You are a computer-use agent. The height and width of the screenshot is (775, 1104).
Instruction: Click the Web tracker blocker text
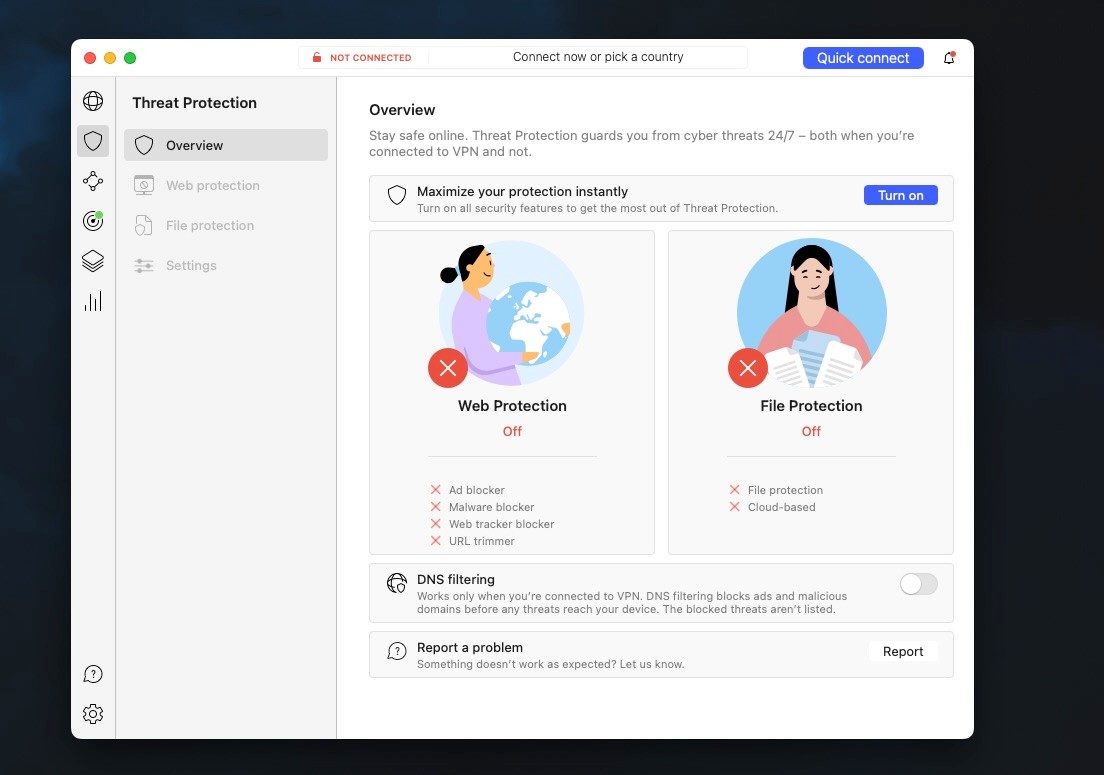click(501, 524)
